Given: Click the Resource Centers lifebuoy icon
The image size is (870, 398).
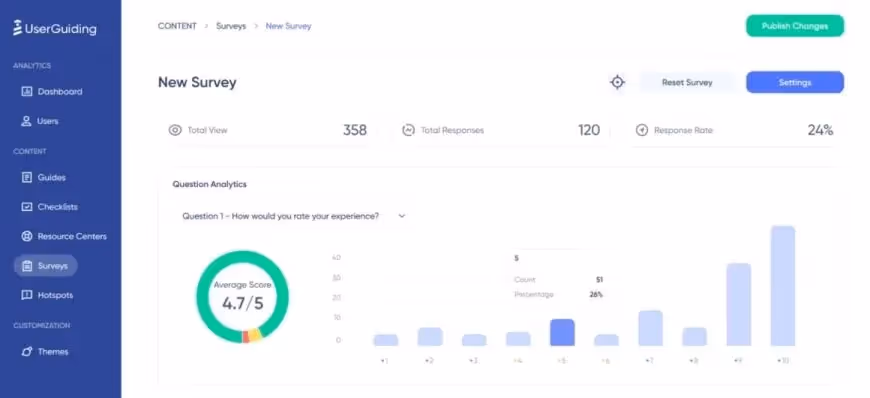Looking at the screenshot, I should [27, 236].
